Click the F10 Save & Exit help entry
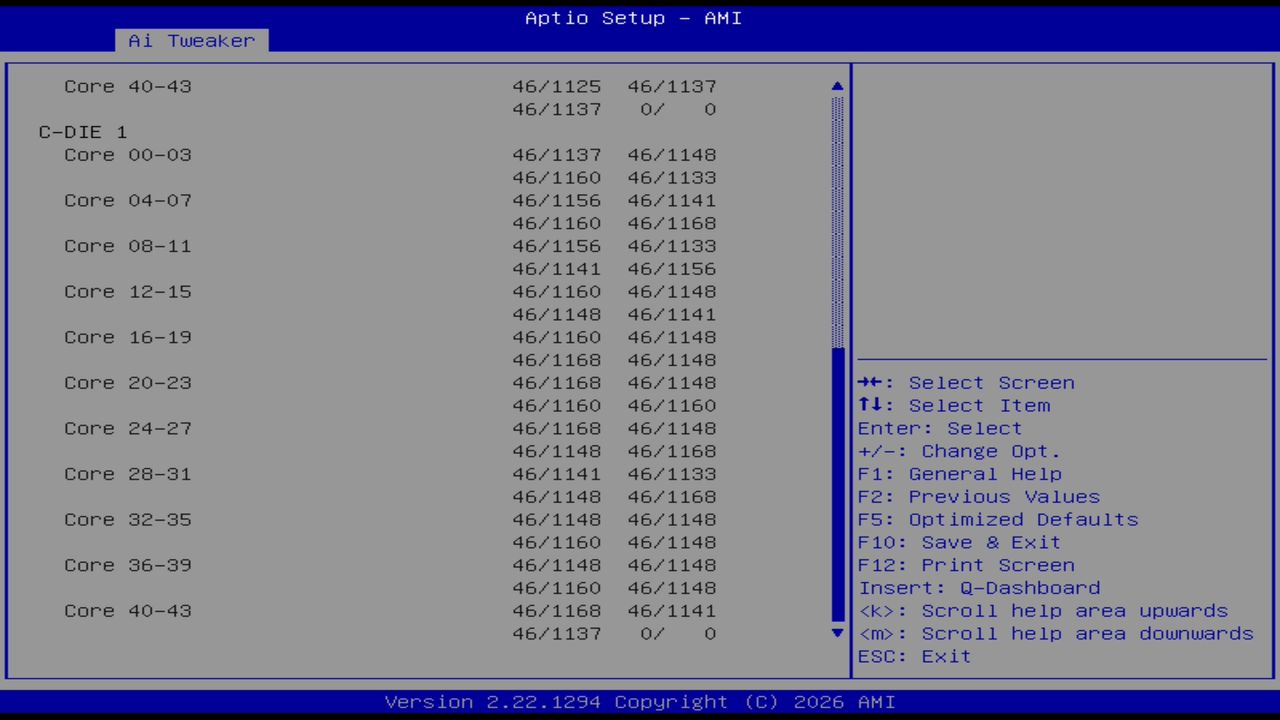 click(959, 542)
